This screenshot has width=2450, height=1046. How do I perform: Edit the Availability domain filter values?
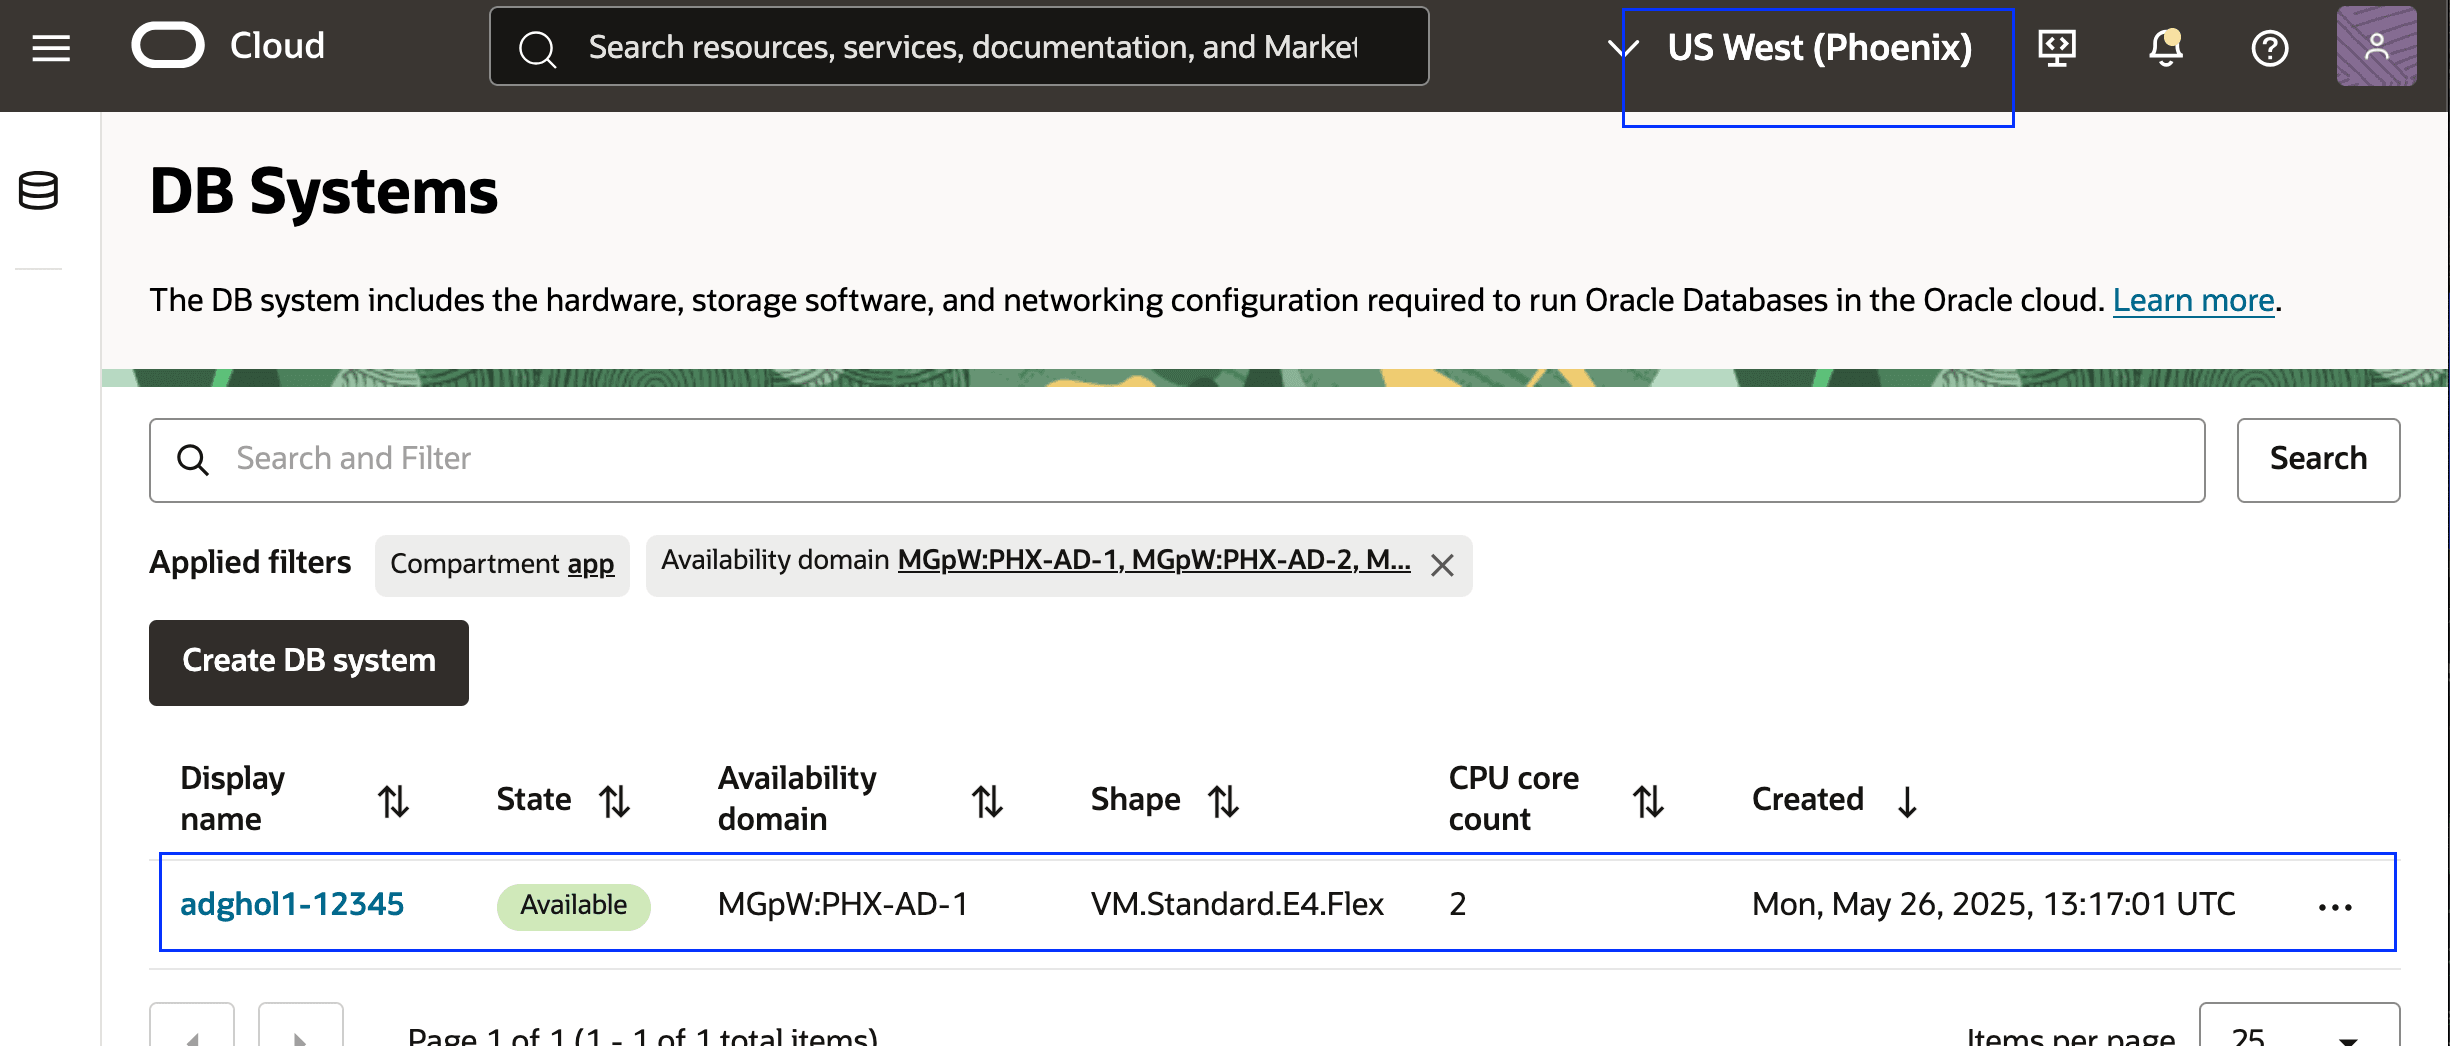point(1154,560)
